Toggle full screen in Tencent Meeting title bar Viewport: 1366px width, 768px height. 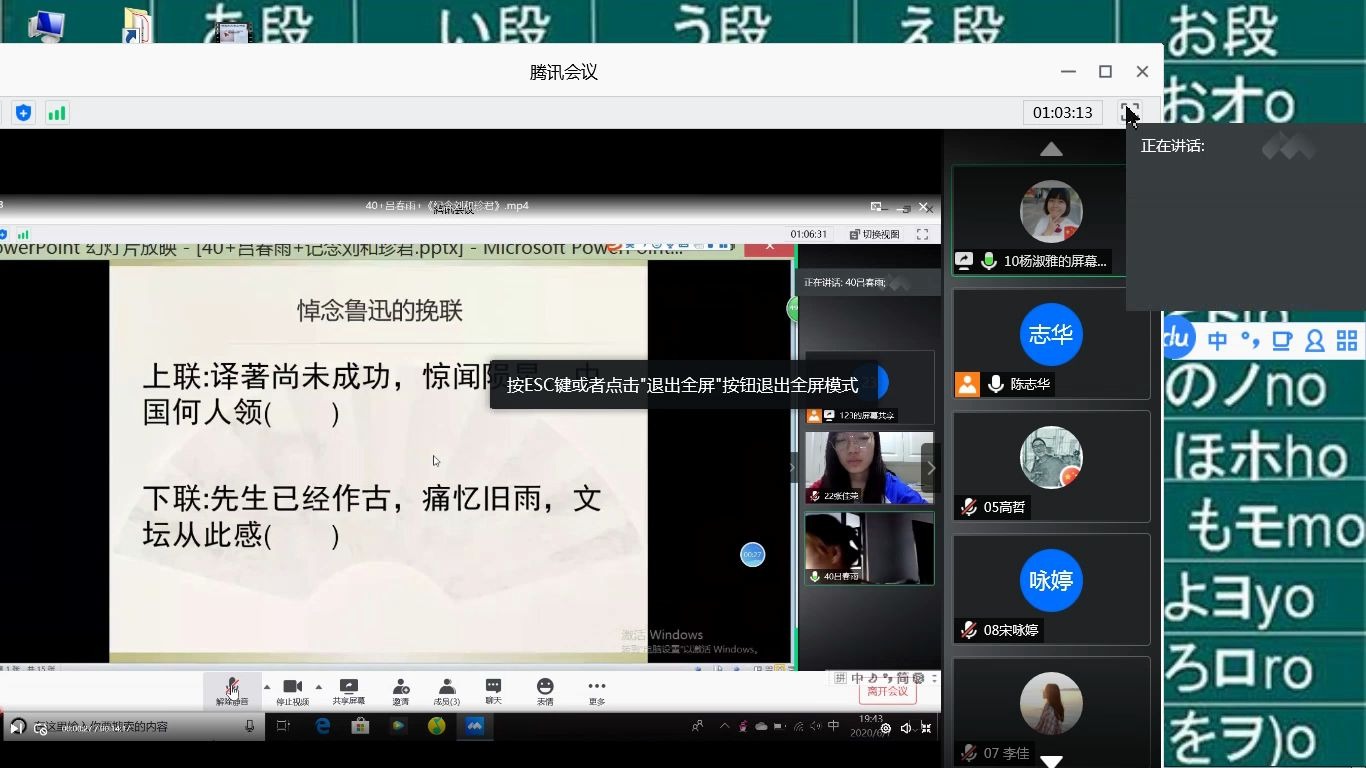click(x=1130, y=112)
